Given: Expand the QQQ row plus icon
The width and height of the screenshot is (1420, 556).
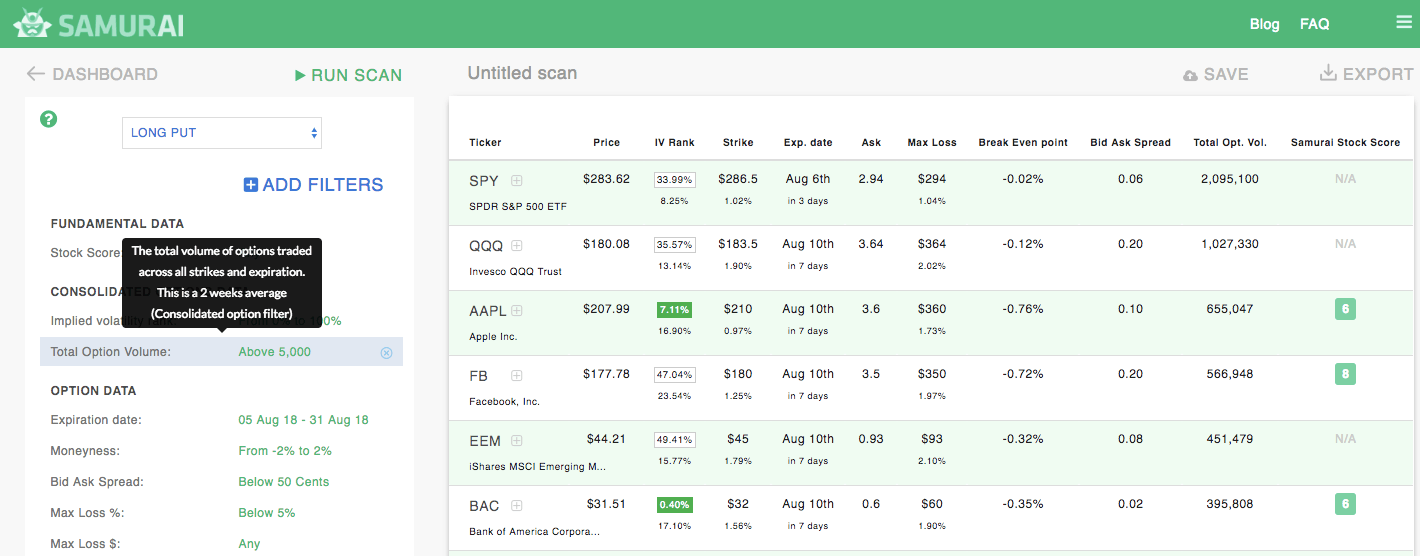Looking at the screenshot, I should coord(517,245).
